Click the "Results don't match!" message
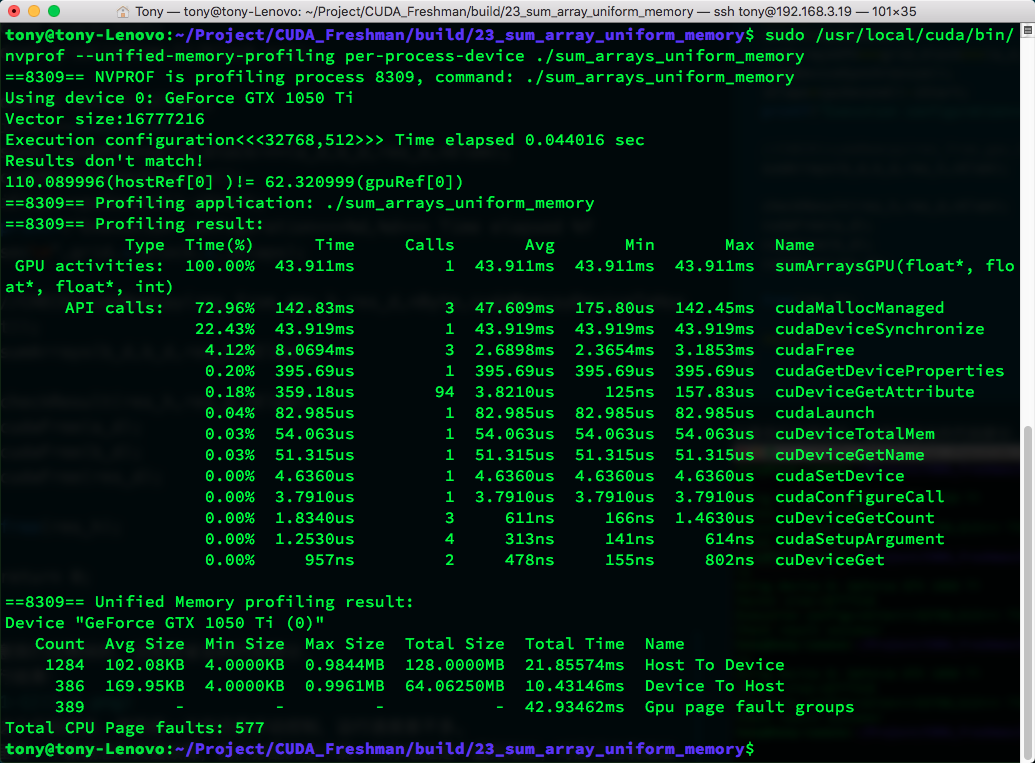The width and height of the screenshot is (1035, 763). [105, 161]
